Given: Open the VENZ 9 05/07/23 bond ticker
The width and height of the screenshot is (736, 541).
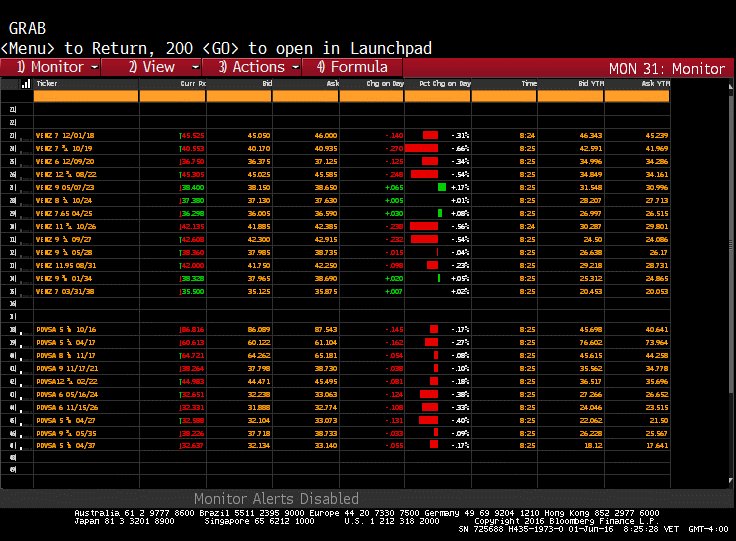Looking at the screenshot, I should coord(62,186).
